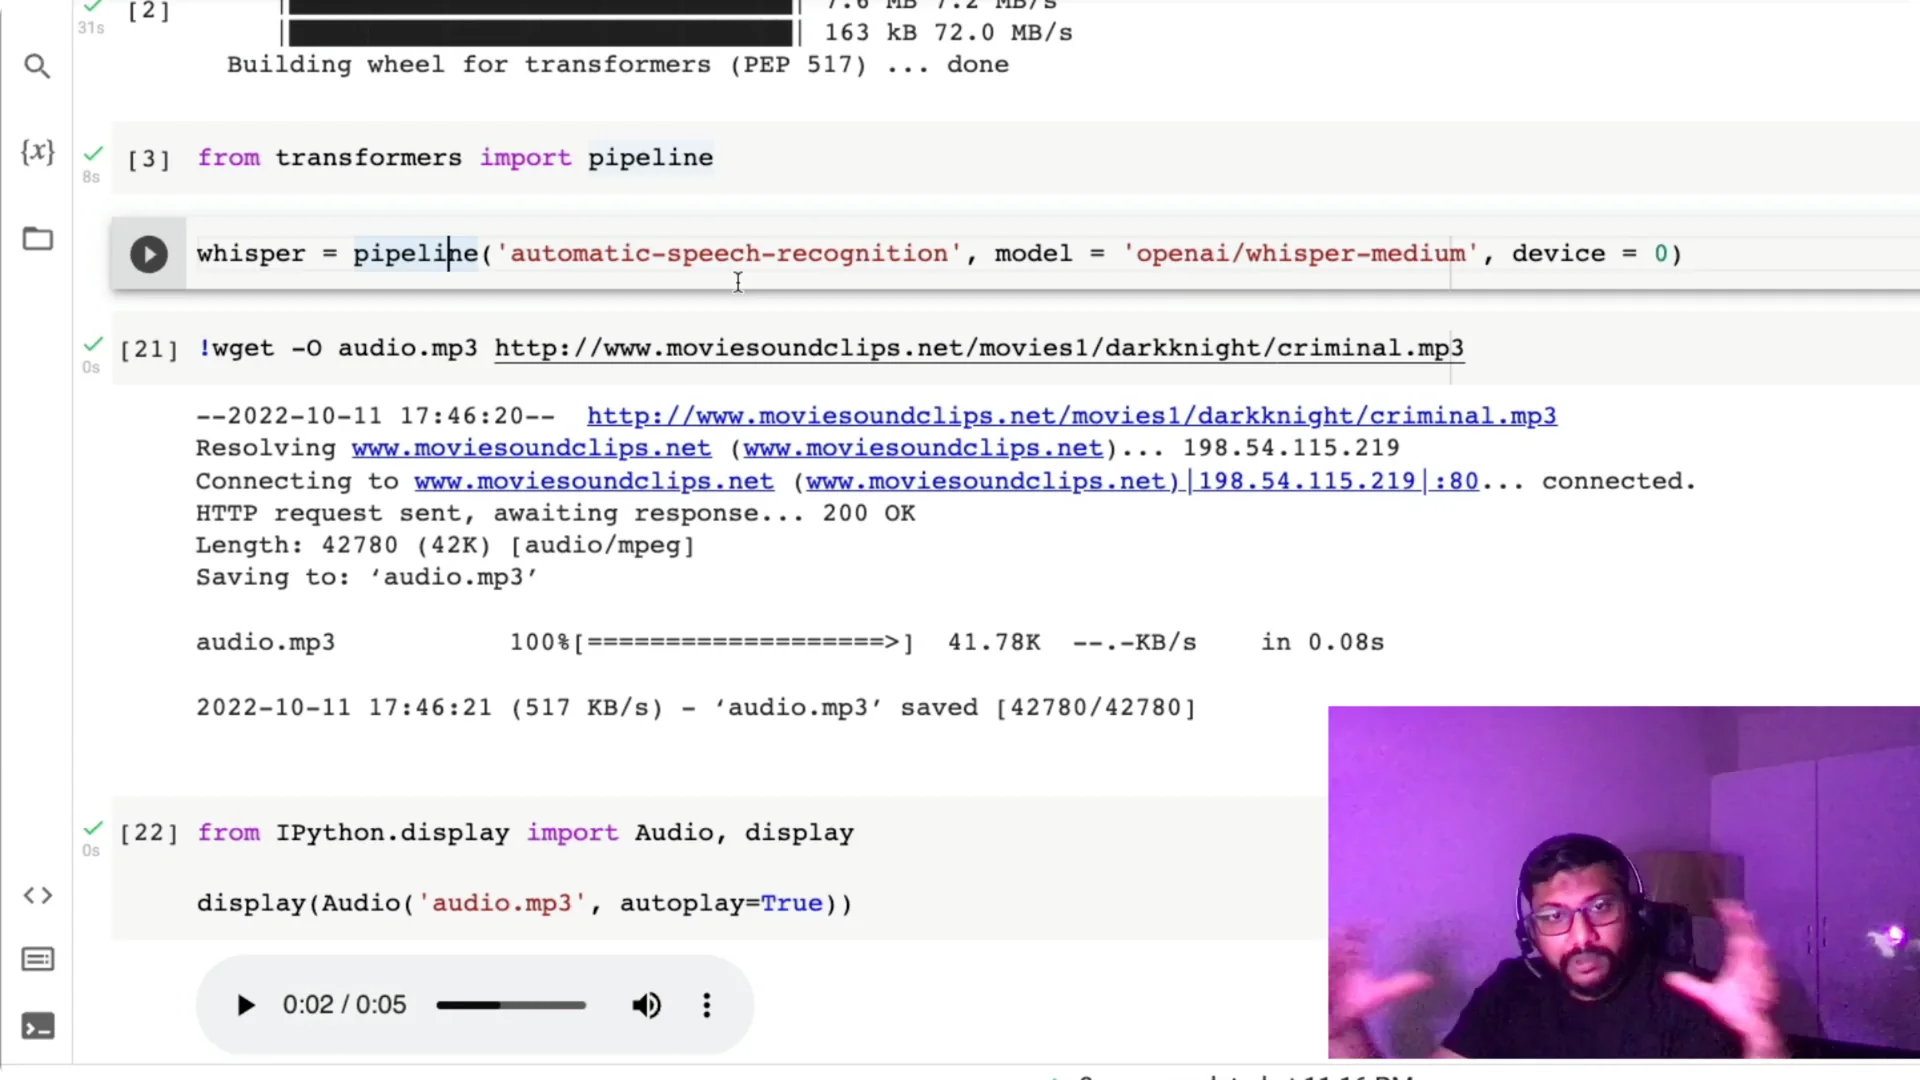Play the audio.mp3 clip
Screen dimensions: 1920x1080
tap(245, 1005)
